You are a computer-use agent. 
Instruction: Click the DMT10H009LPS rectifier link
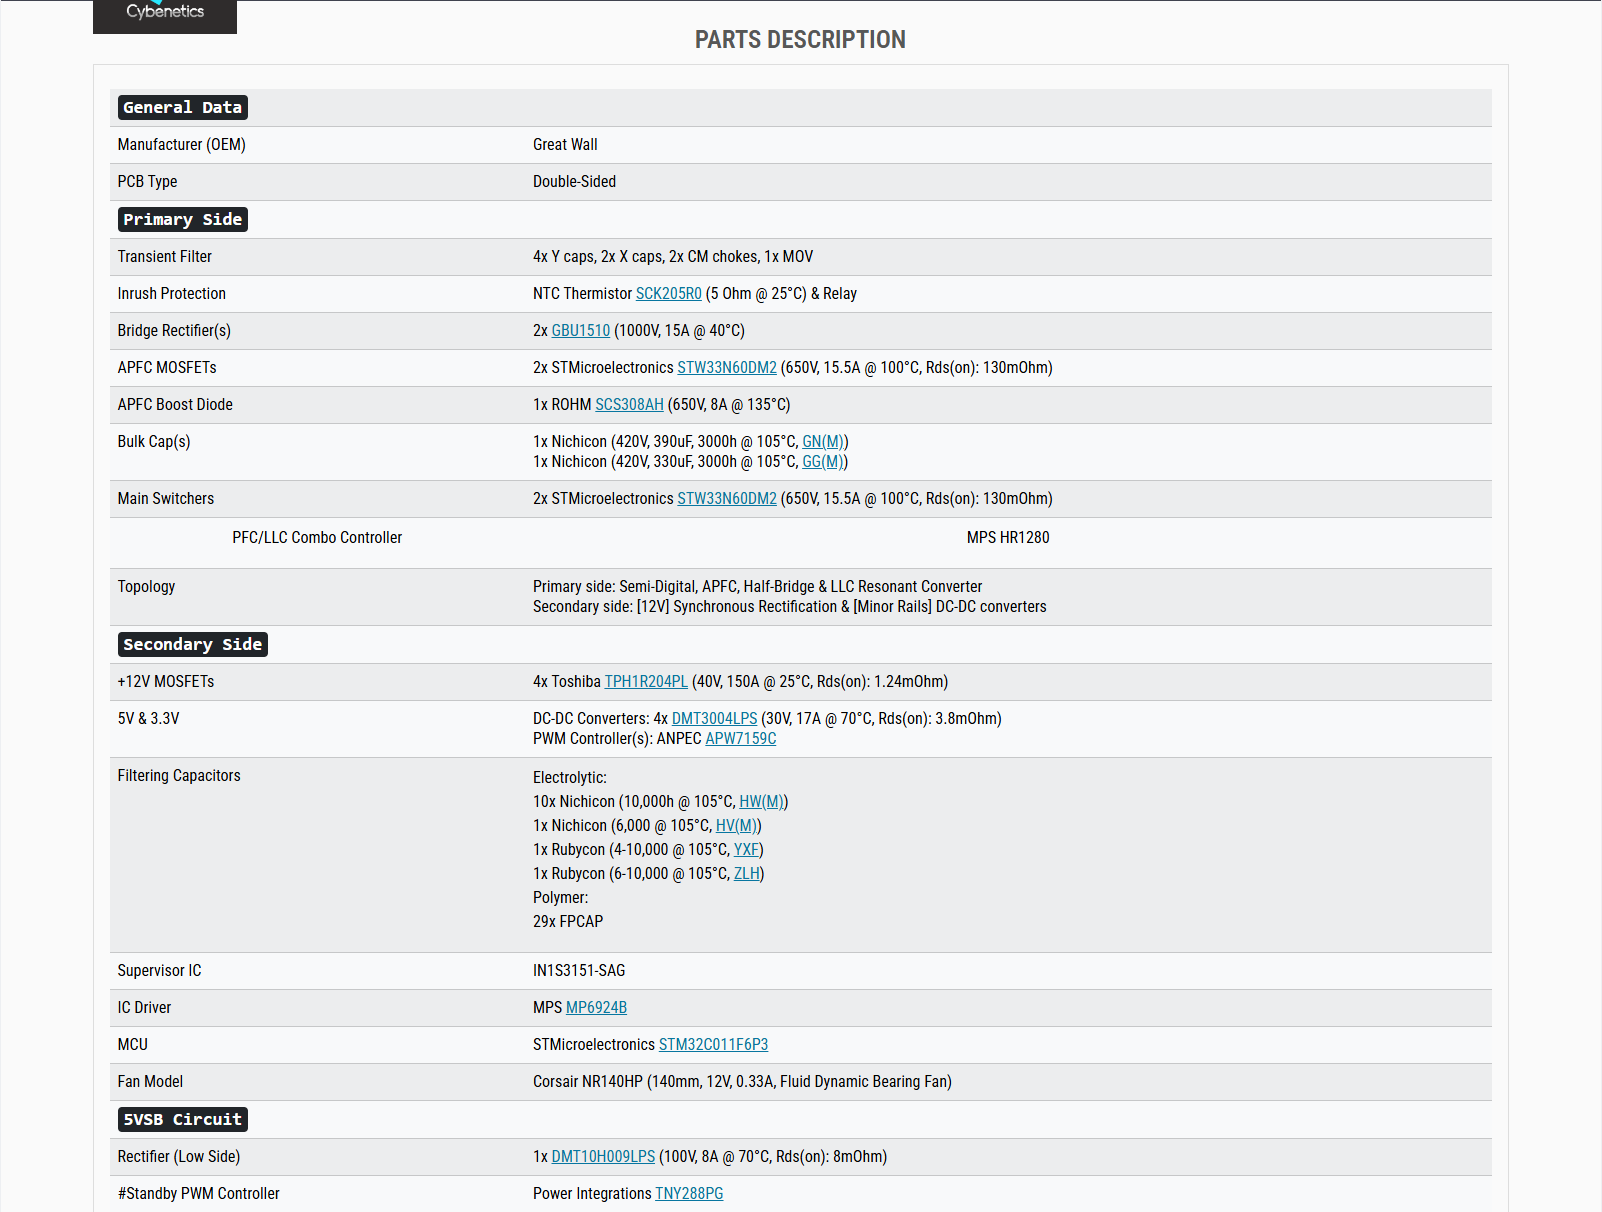click(x=603, y=1157)
